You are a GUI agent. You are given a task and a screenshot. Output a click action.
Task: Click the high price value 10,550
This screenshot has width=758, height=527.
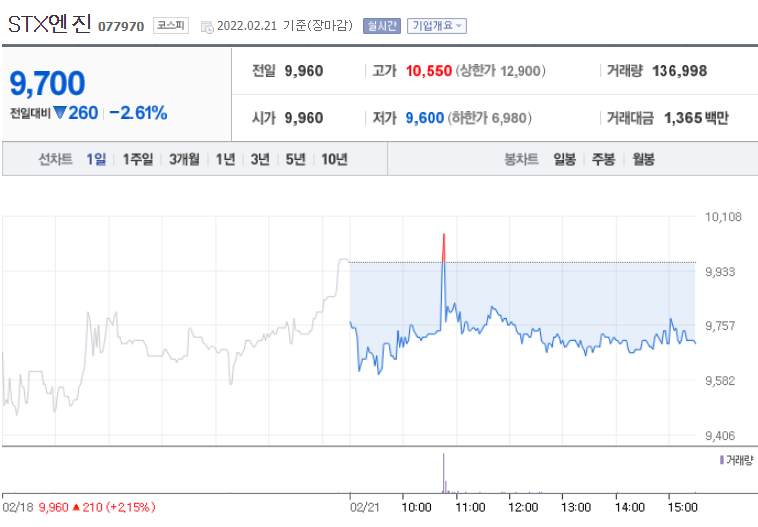pos(429,71)
